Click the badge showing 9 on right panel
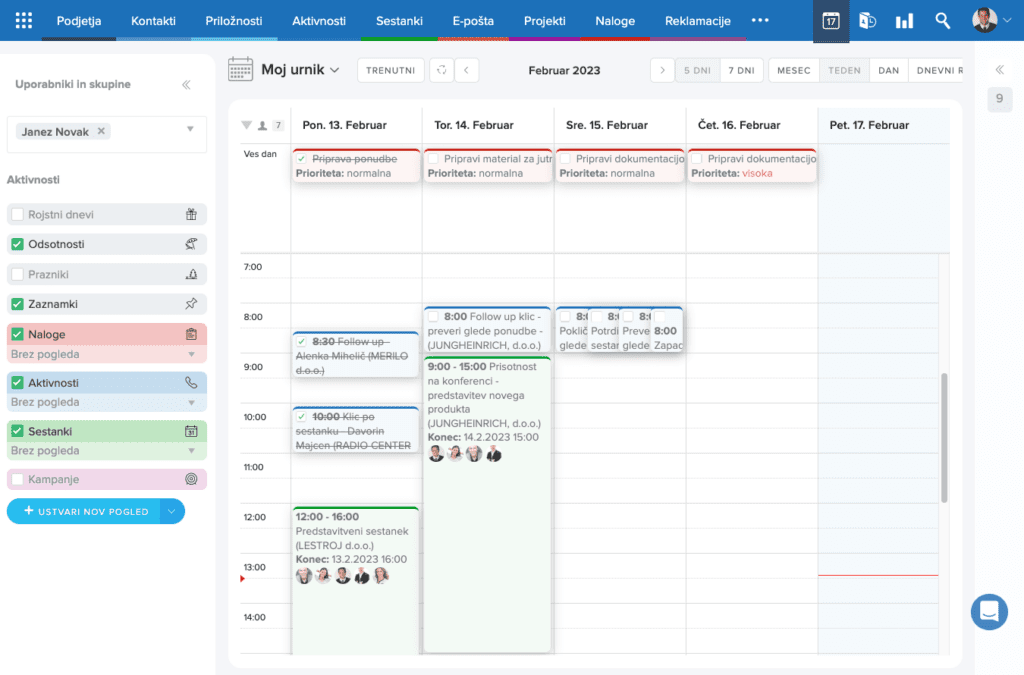 click(999, 99)
